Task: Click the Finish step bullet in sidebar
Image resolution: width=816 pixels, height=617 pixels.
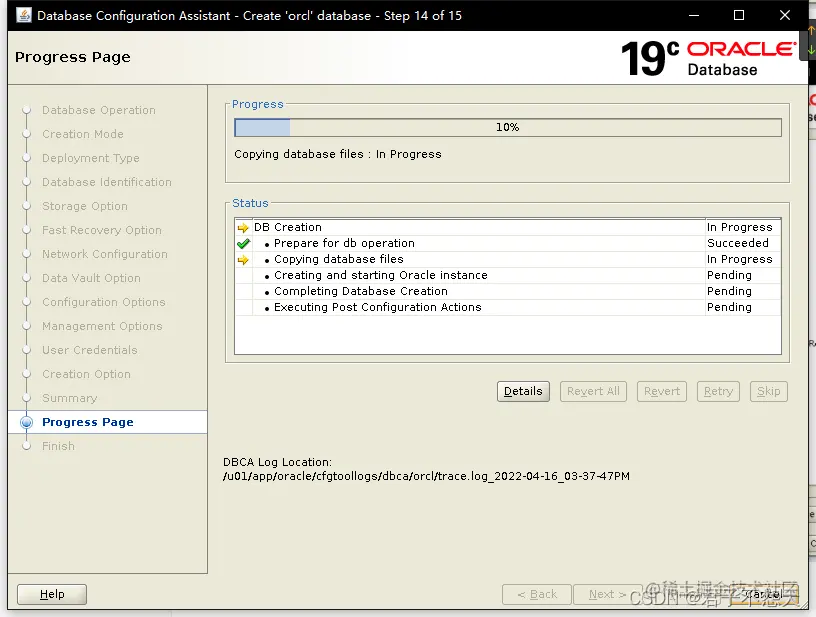Action: (27, 446)
